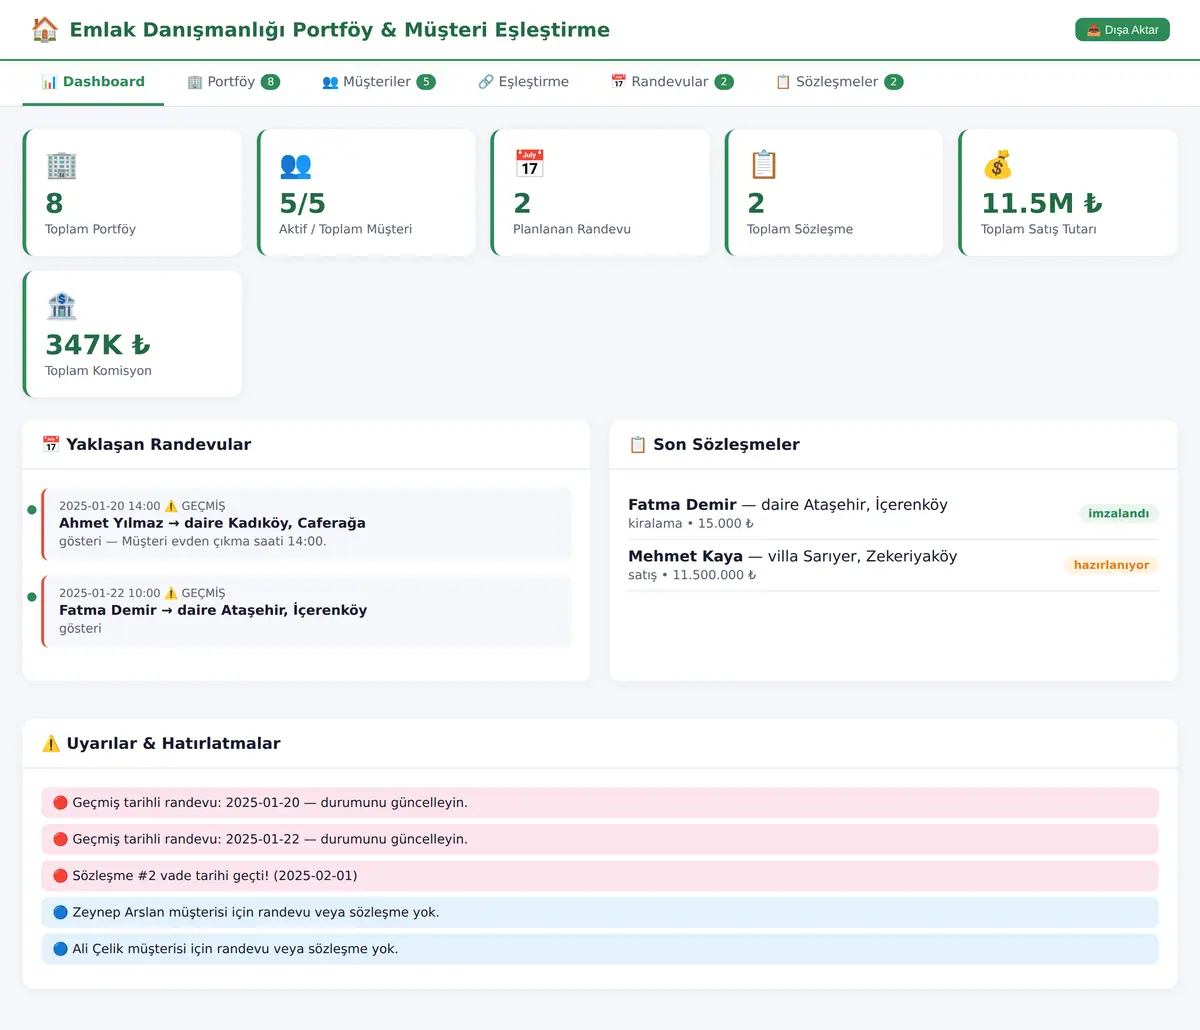Click the badge 2 on Sözleşmeler tab
Image resolution: width=1200 pixels, height=1030 pixels.
(894, 82)
